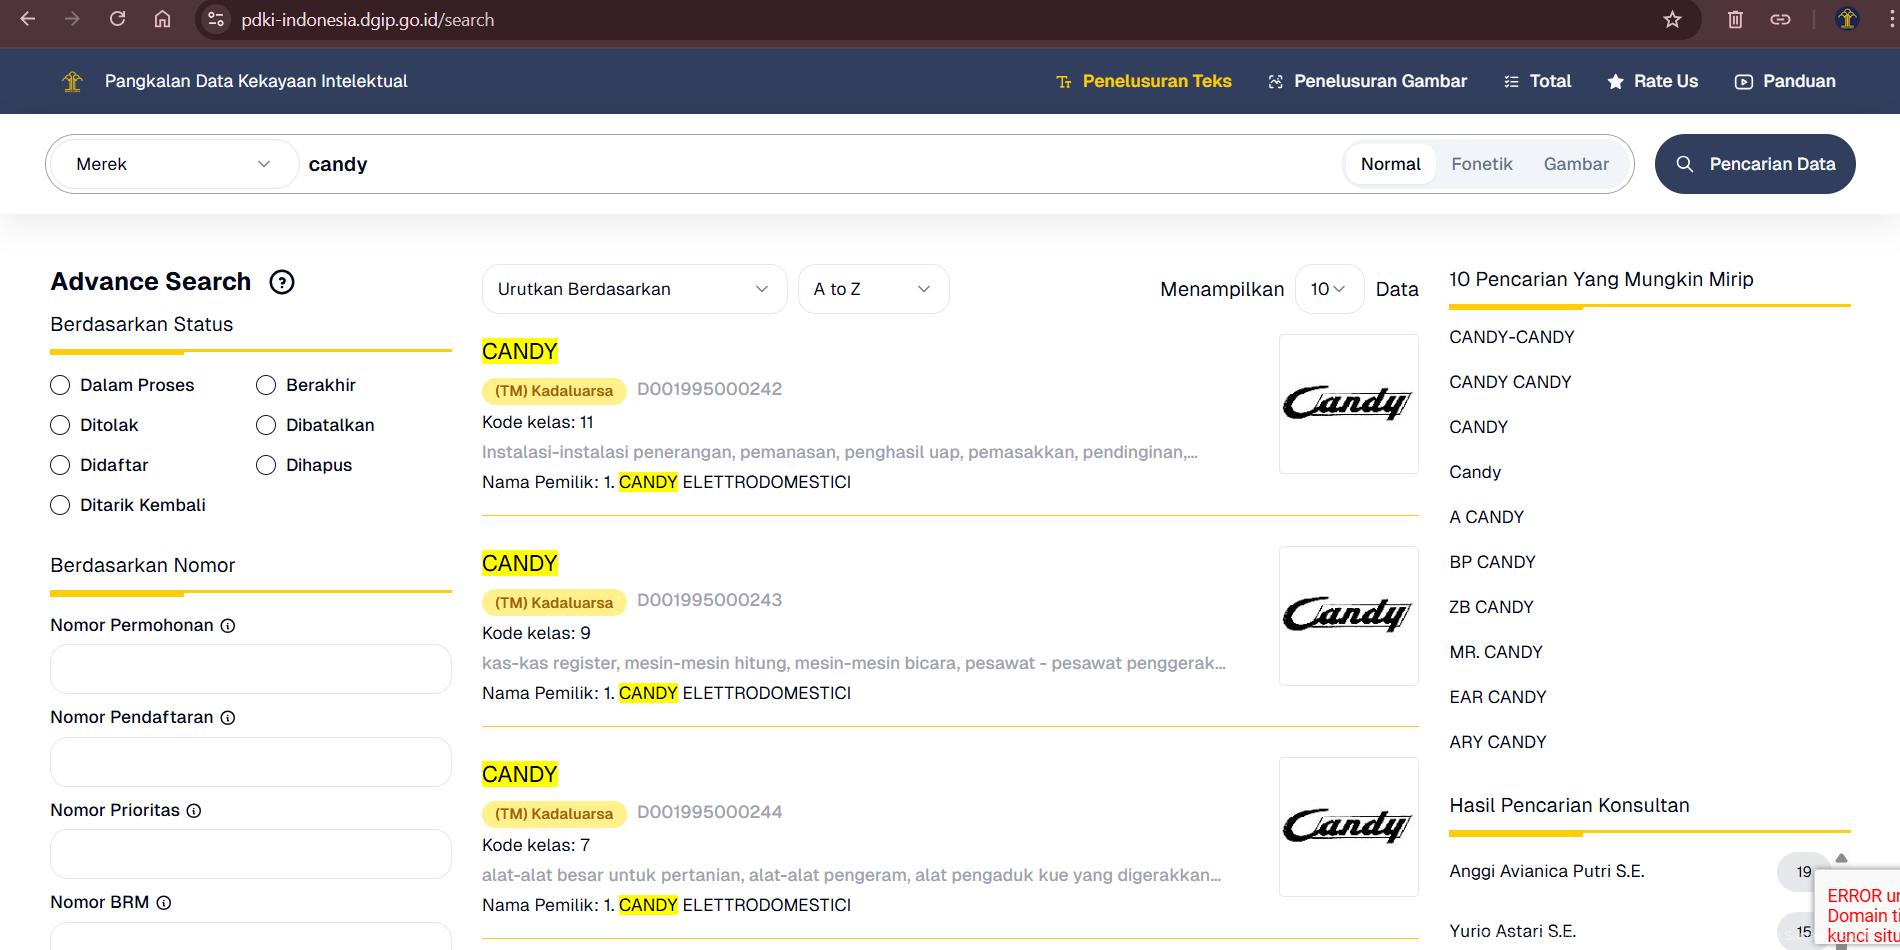
Task: Select the Dalam Proses status radio button
Action: point(60,385)
